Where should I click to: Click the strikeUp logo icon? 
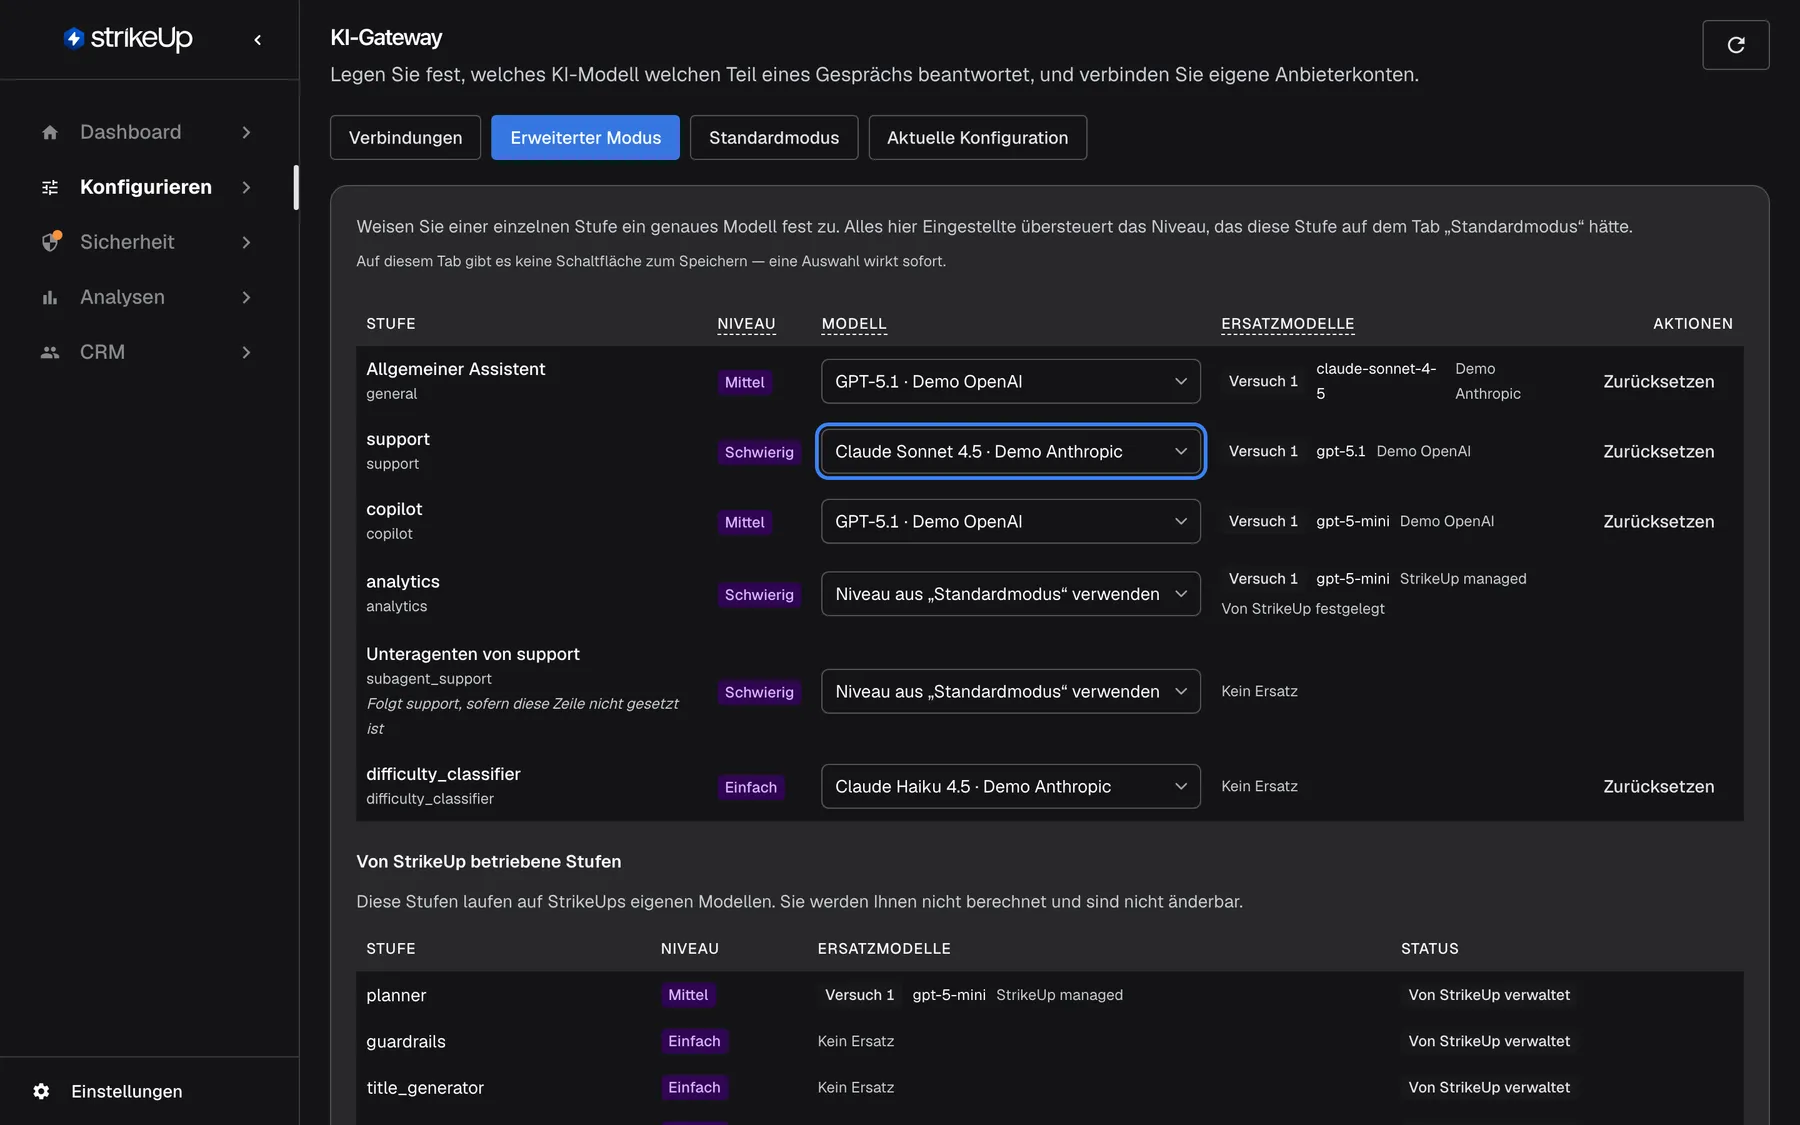point(74,38)
